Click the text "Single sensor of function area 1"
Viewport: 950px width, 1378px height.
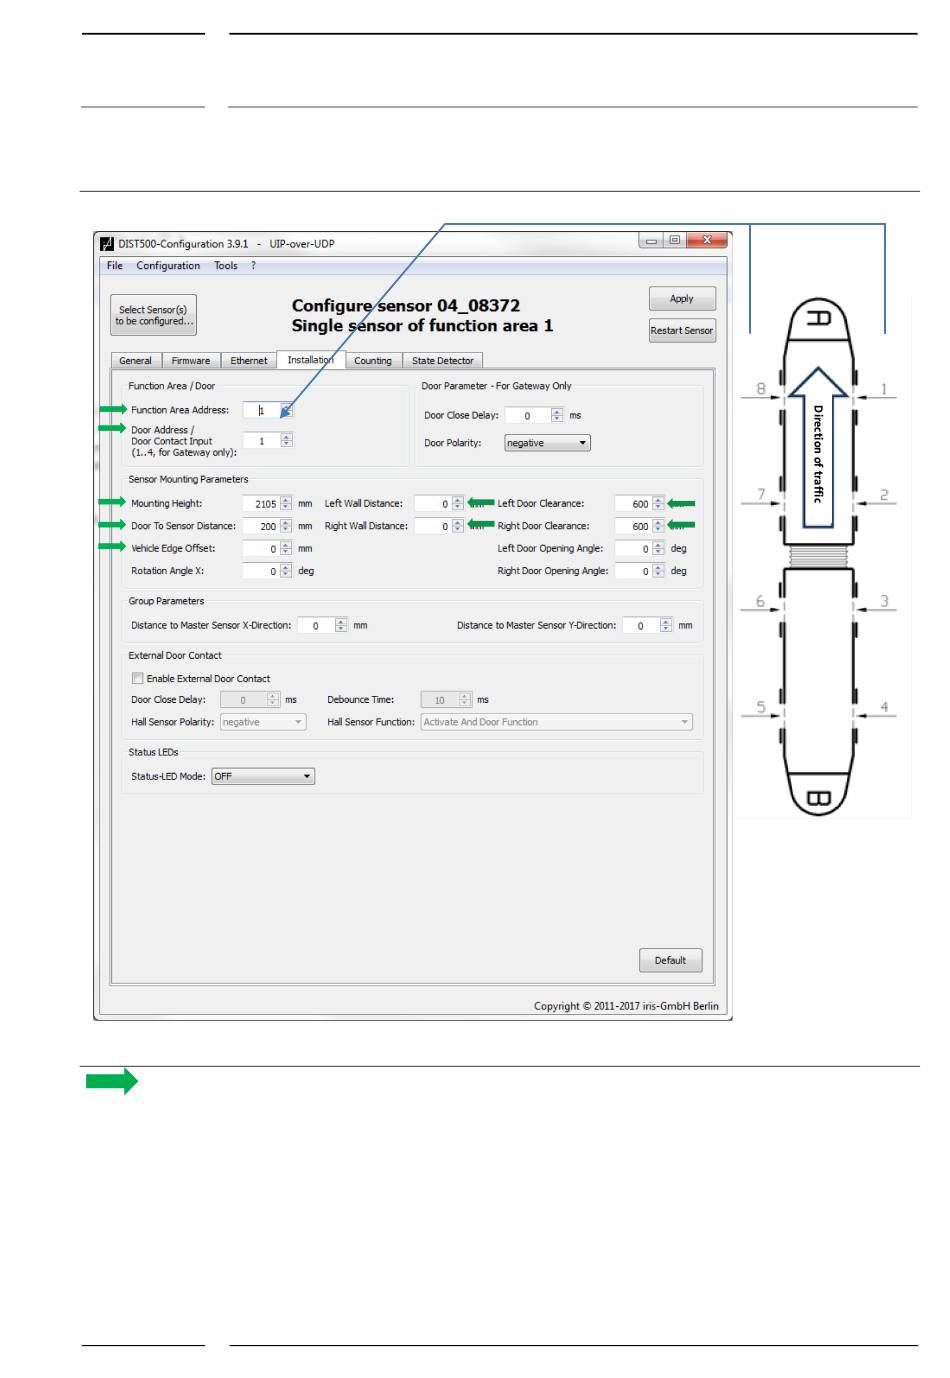click(422, 326)
